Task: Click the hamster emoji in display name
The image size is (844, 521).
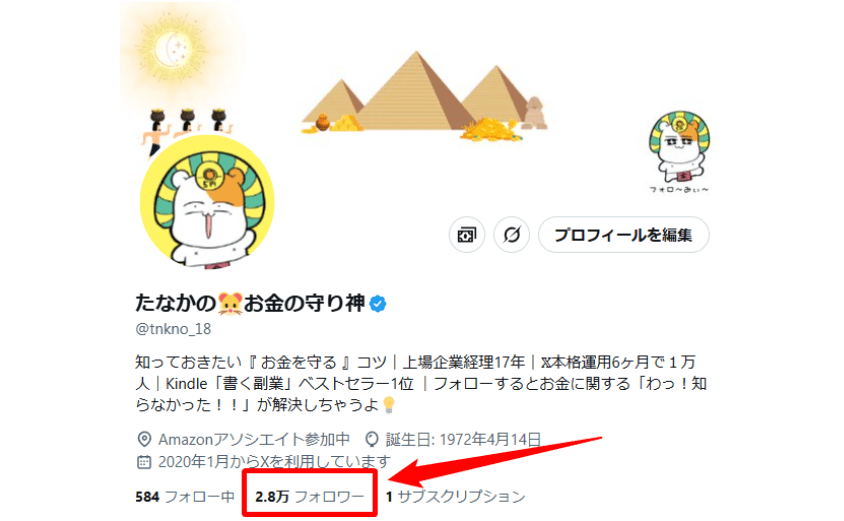Action: (x=230, y=304)
